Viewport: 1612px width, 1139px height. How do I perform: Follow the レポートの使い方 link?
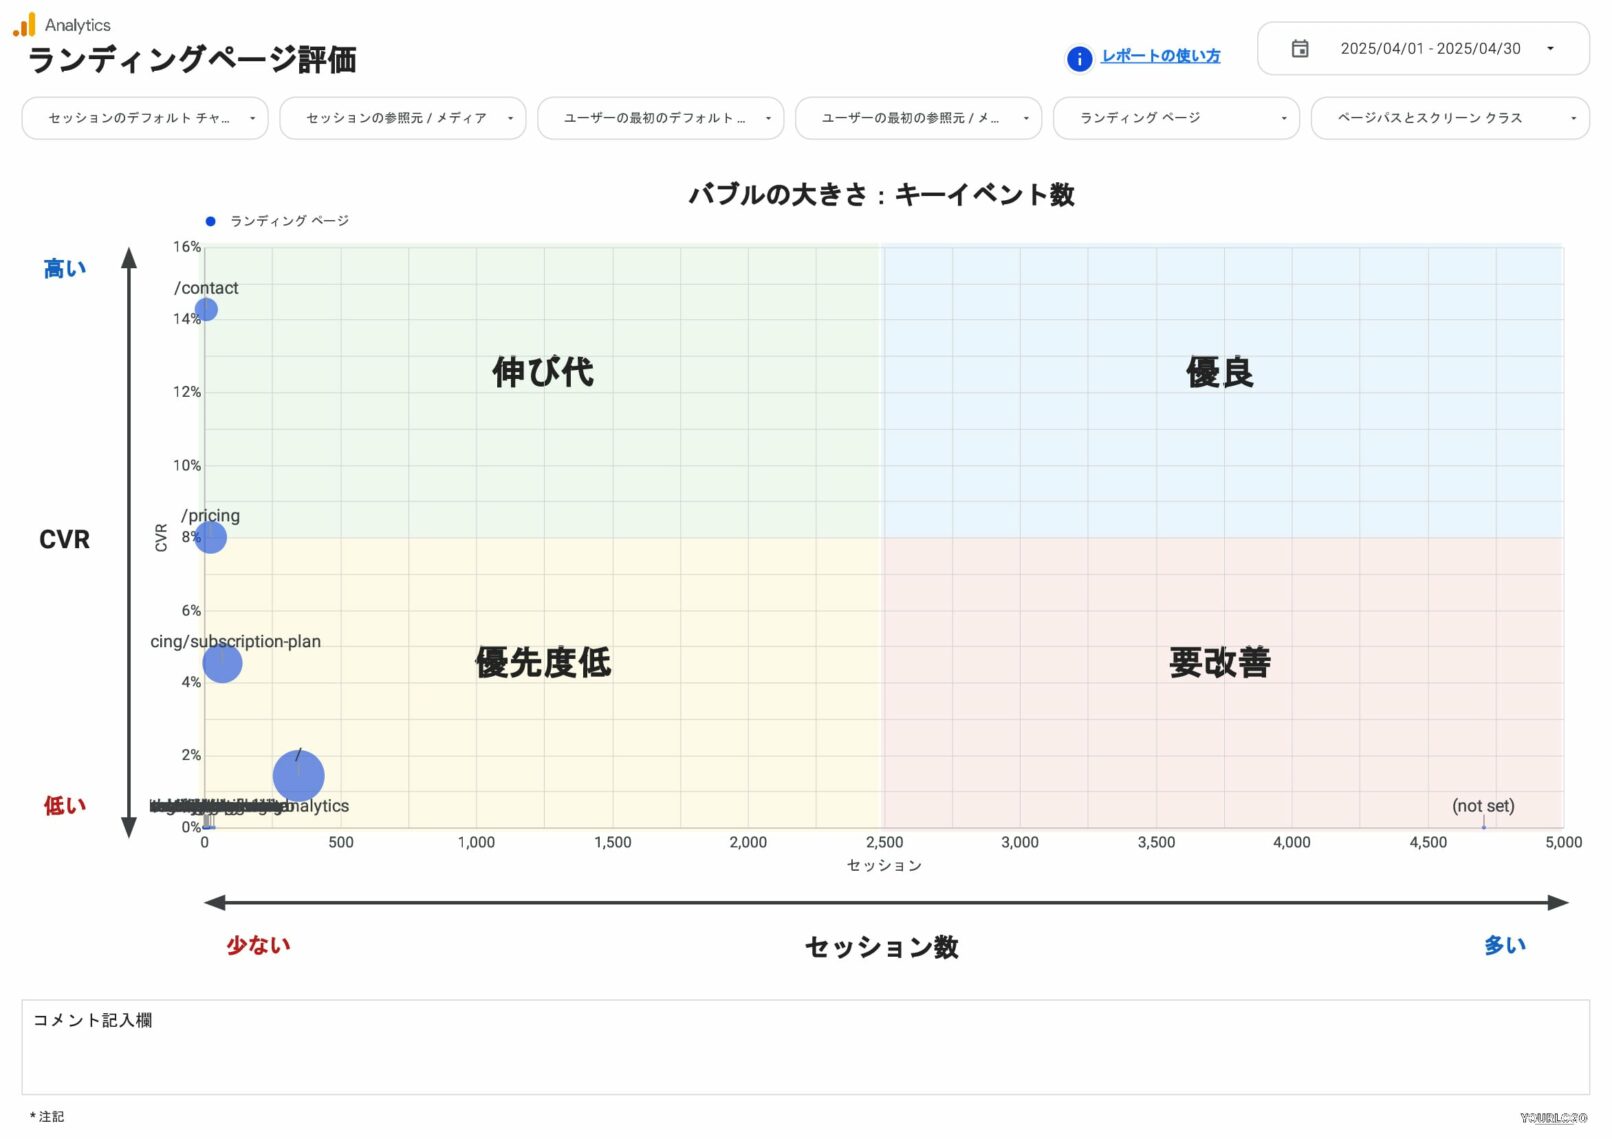1160,57
